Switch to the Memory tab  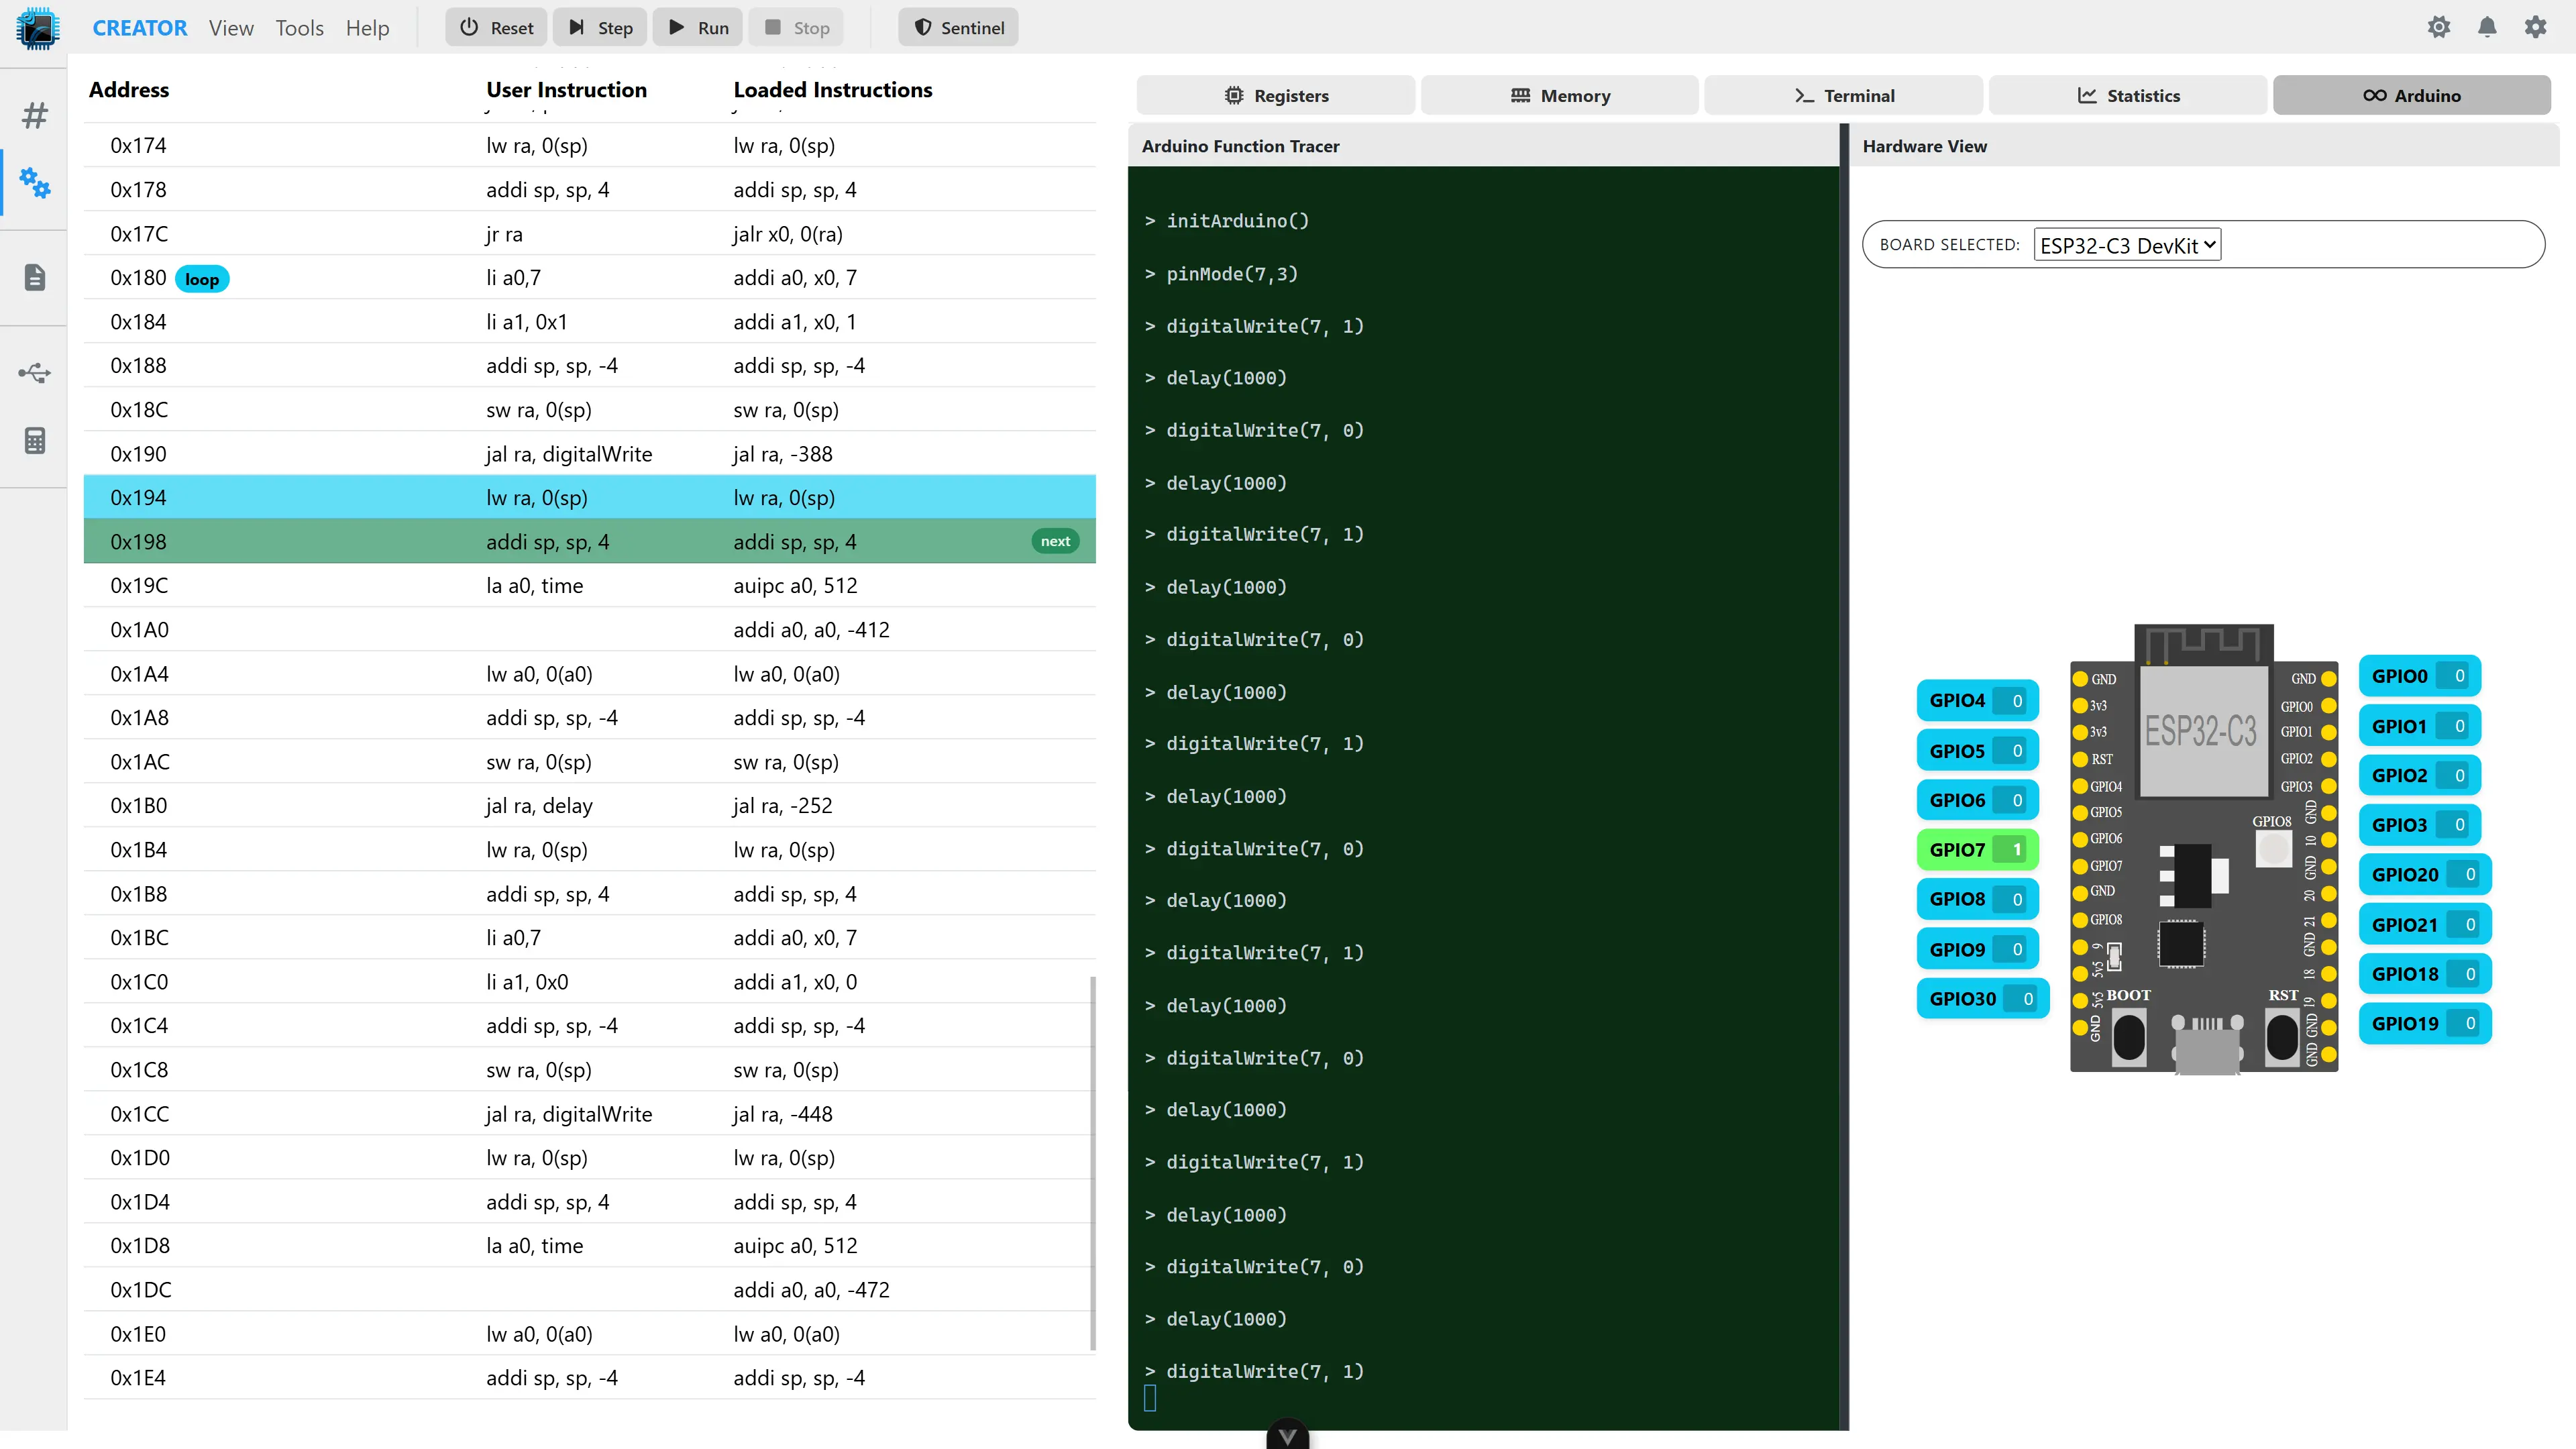1560,95
